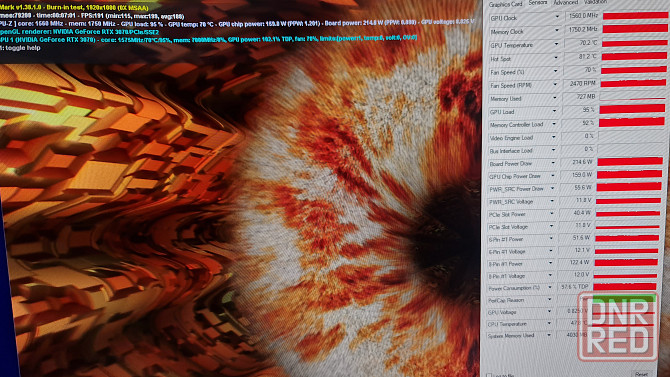Open the GPU Clock sensor dropdown arrow
670x377 pixels.
[557, 17]
